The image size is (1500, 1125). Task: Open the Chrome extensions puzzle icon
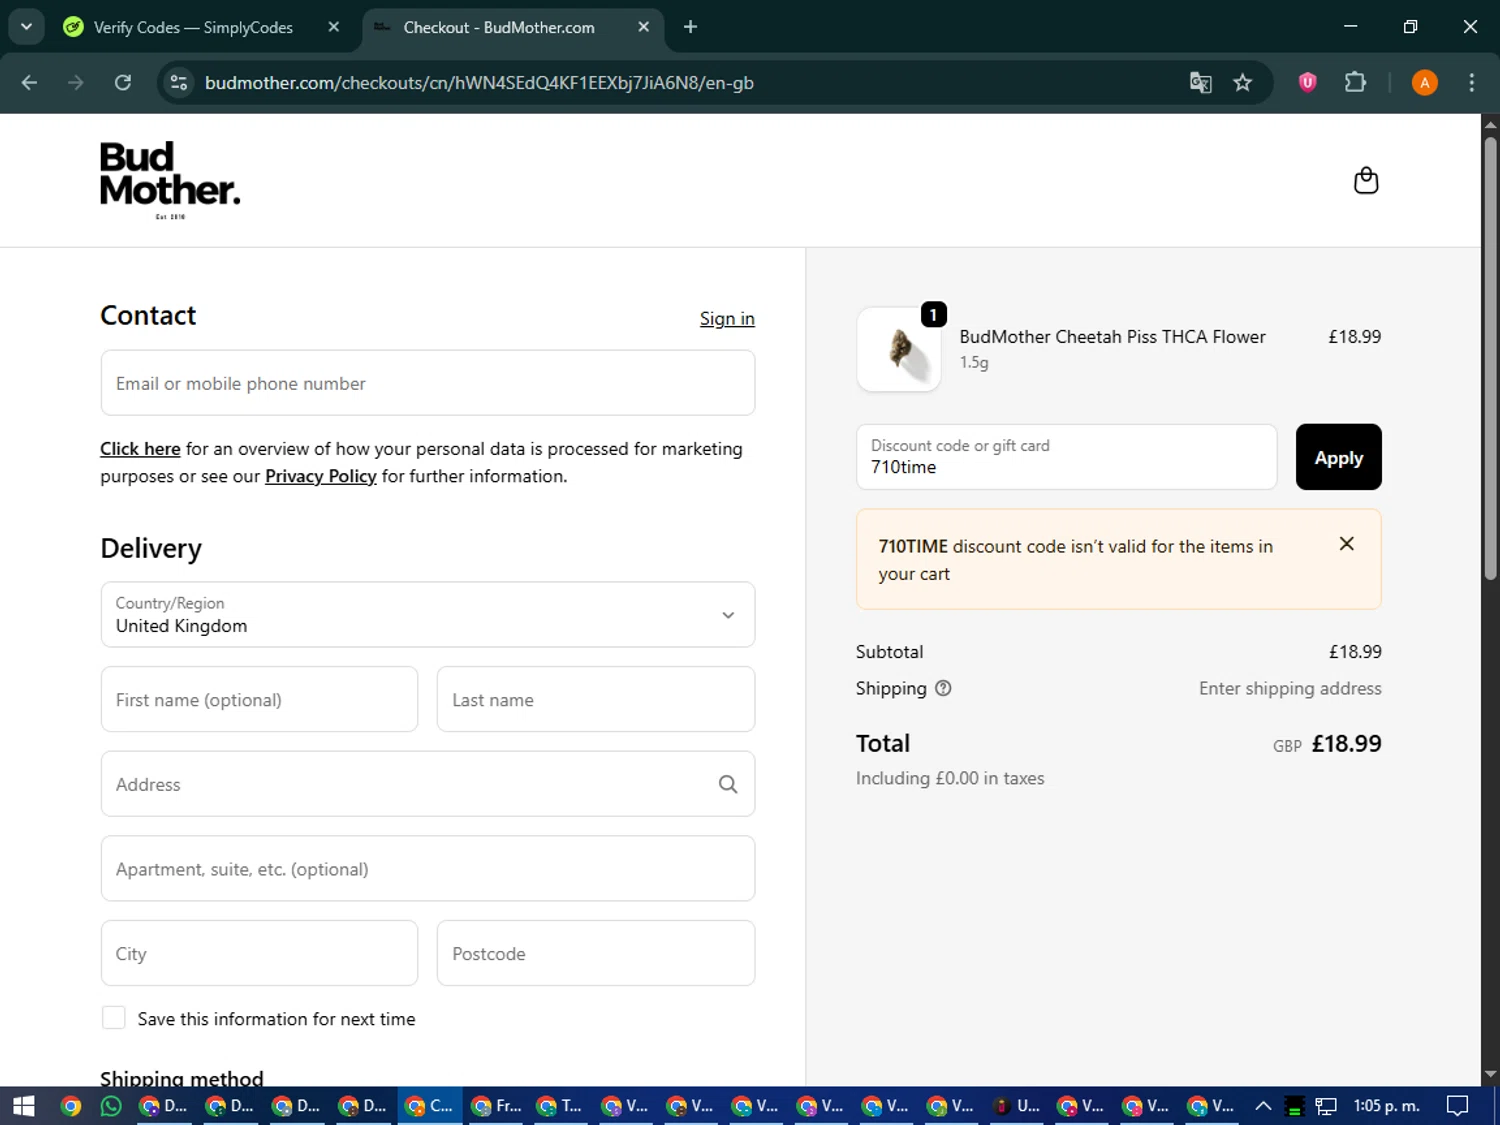(x=1355, y=83)
